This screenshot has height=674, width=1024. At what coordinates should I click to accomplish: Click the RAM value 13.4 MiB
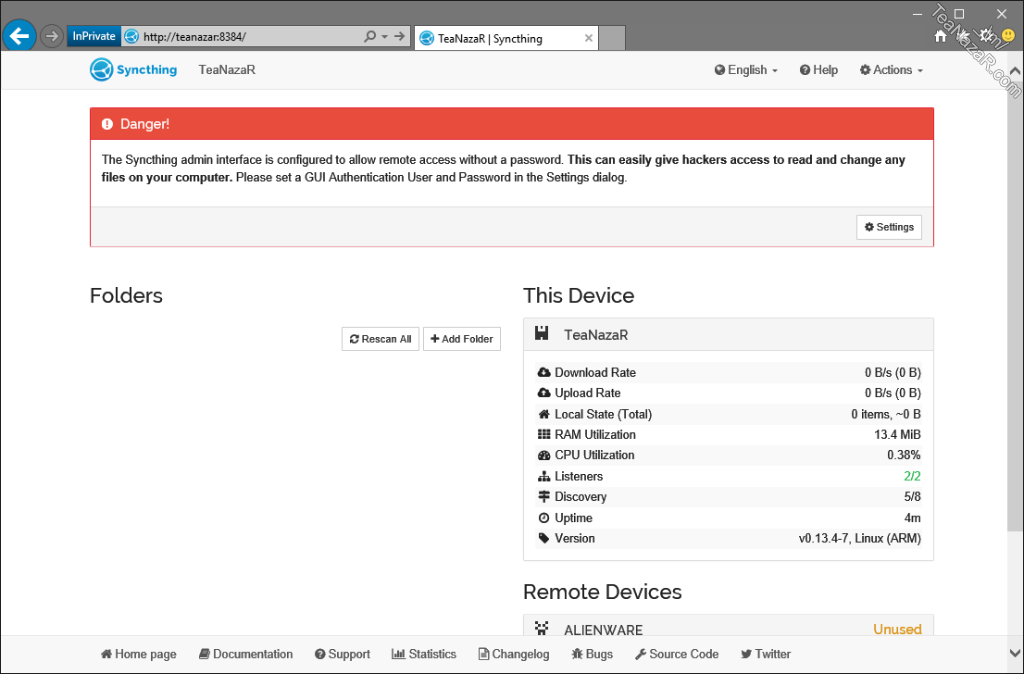pyautogui.click(x=897, y=435)
